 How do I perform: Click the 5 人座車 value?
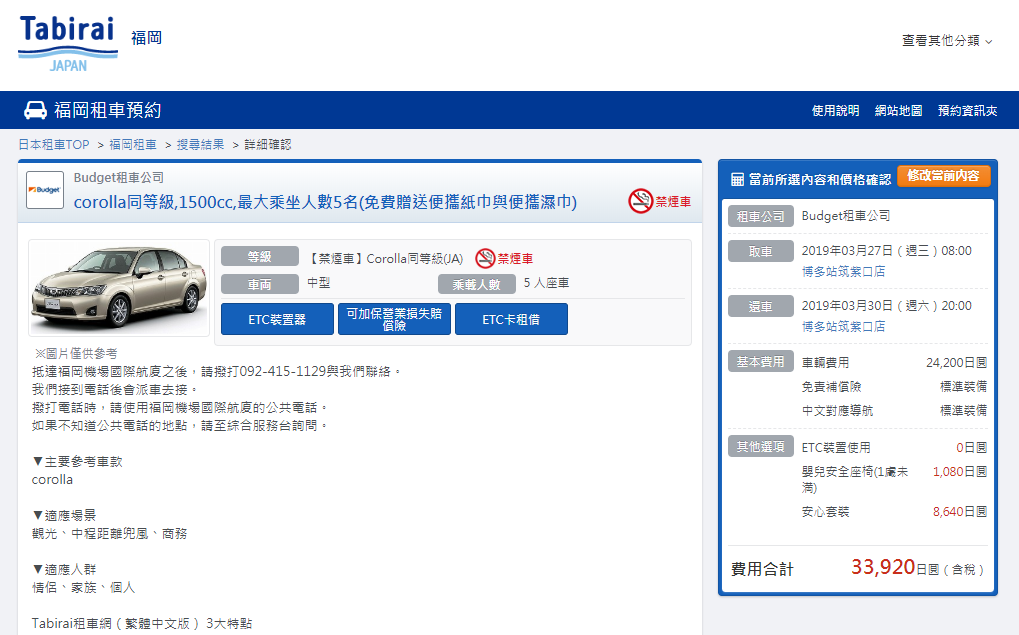coord(546,283)
